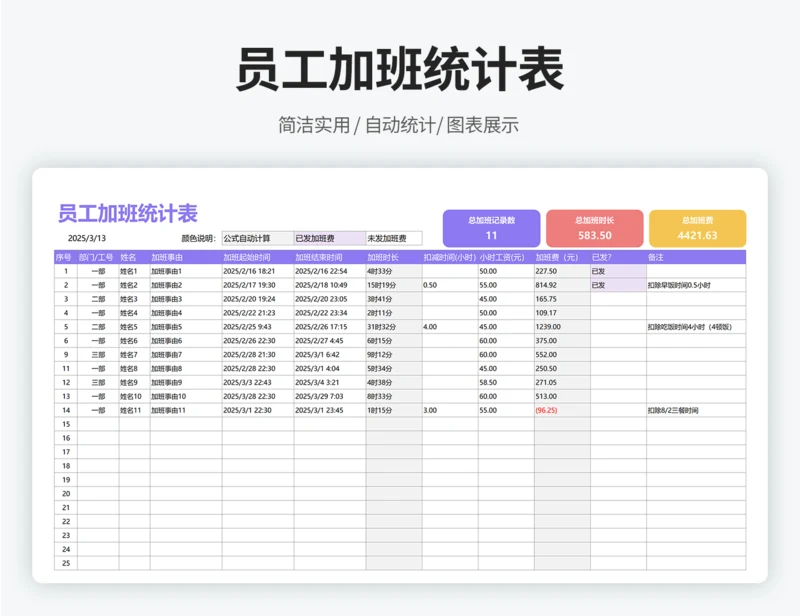Click the 公式自动计算 grey legend cell
The image size is (800, 616).
point(258,238)
